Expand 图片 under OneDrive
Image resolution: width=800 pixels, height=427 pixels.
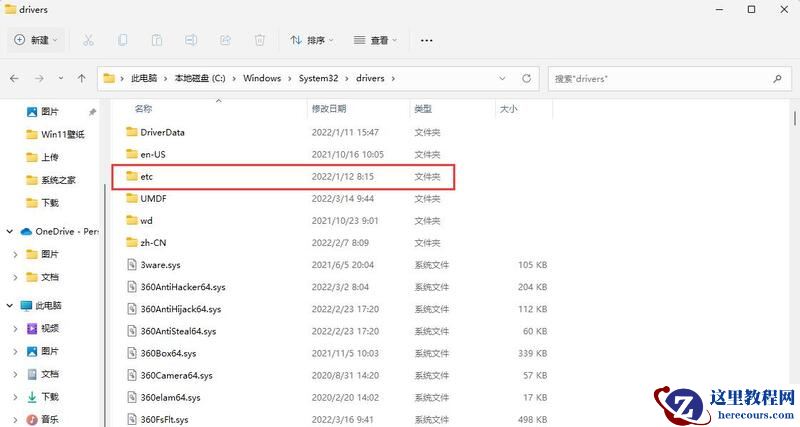pos(15,254)
